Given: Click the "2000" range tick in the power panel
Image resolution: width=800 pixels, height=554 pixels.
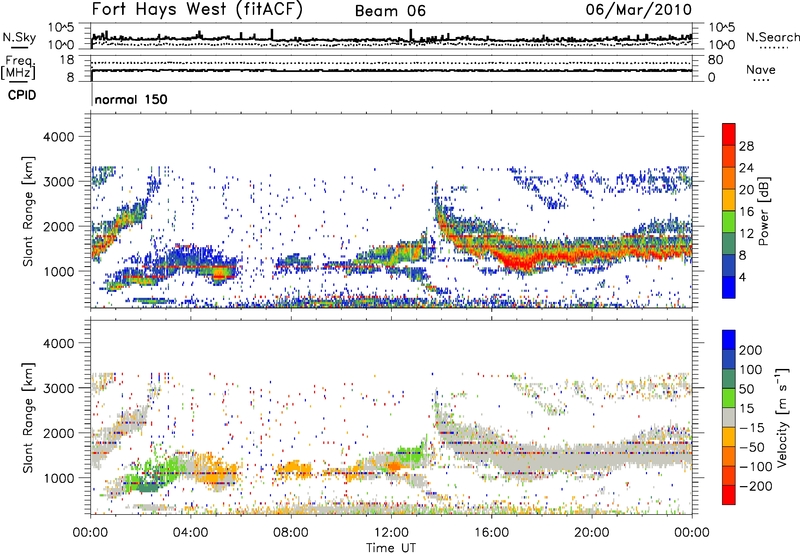Looking at the screenshot, I should [59, 226].
